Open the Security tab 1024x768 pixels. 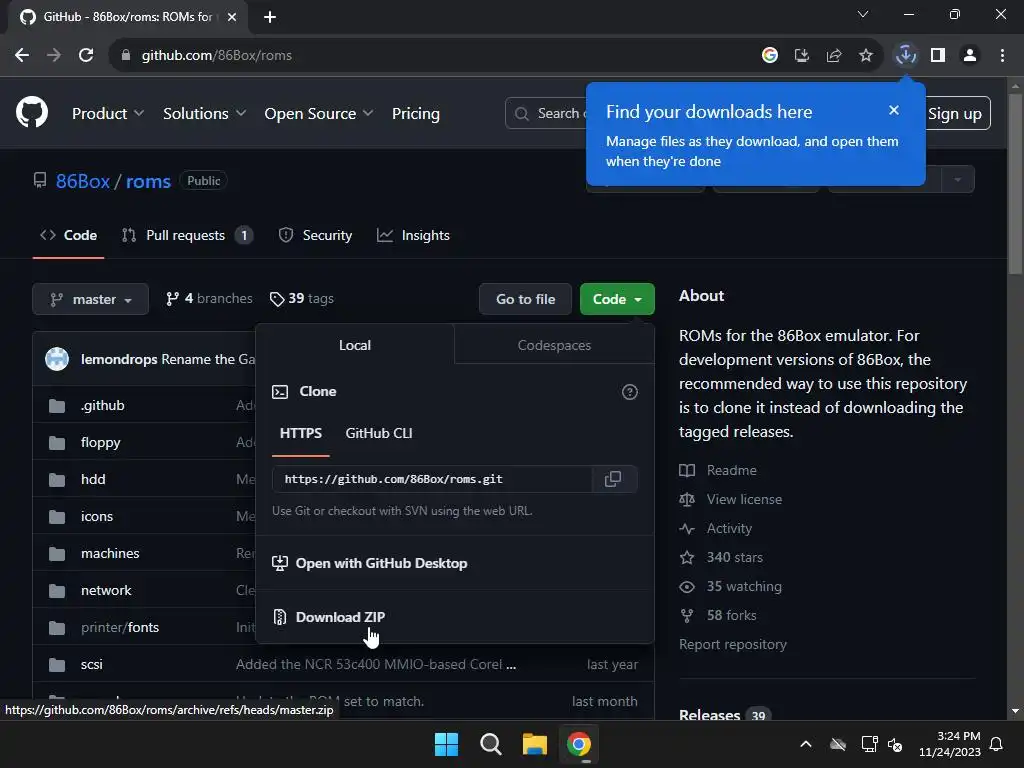[315, 235]
